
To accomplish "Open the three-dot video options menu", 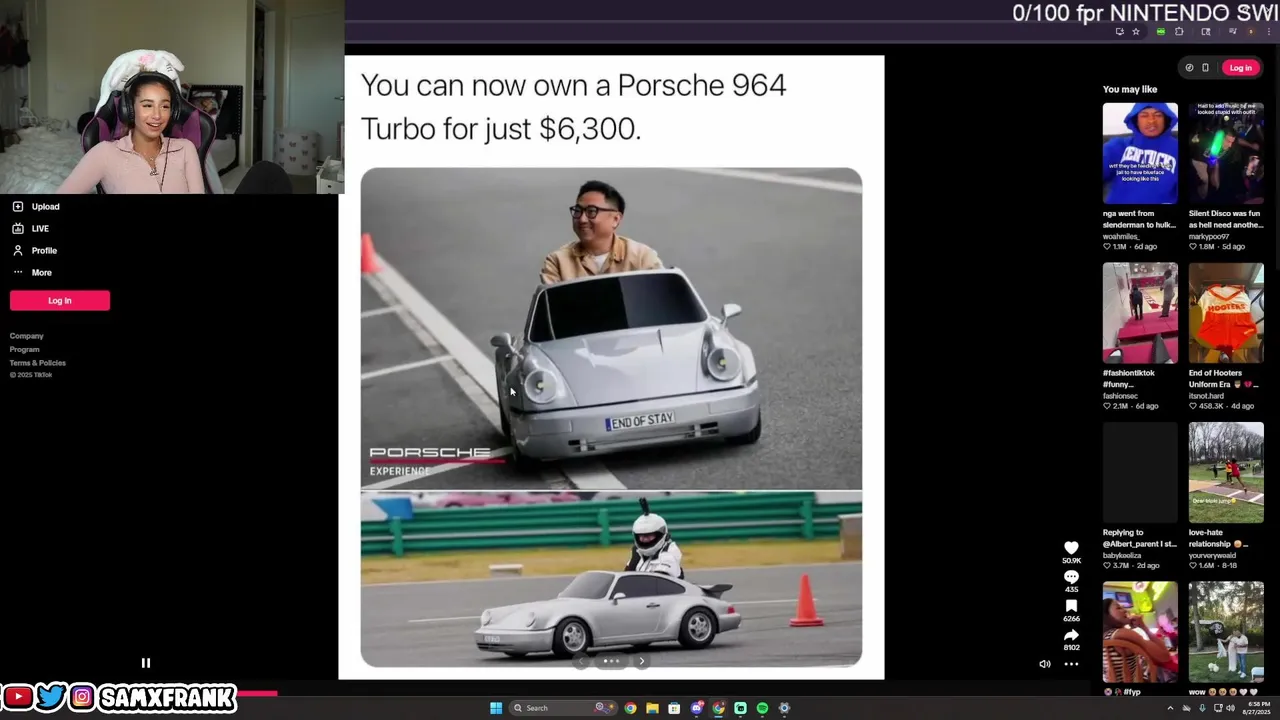I will coord(1071,664).
